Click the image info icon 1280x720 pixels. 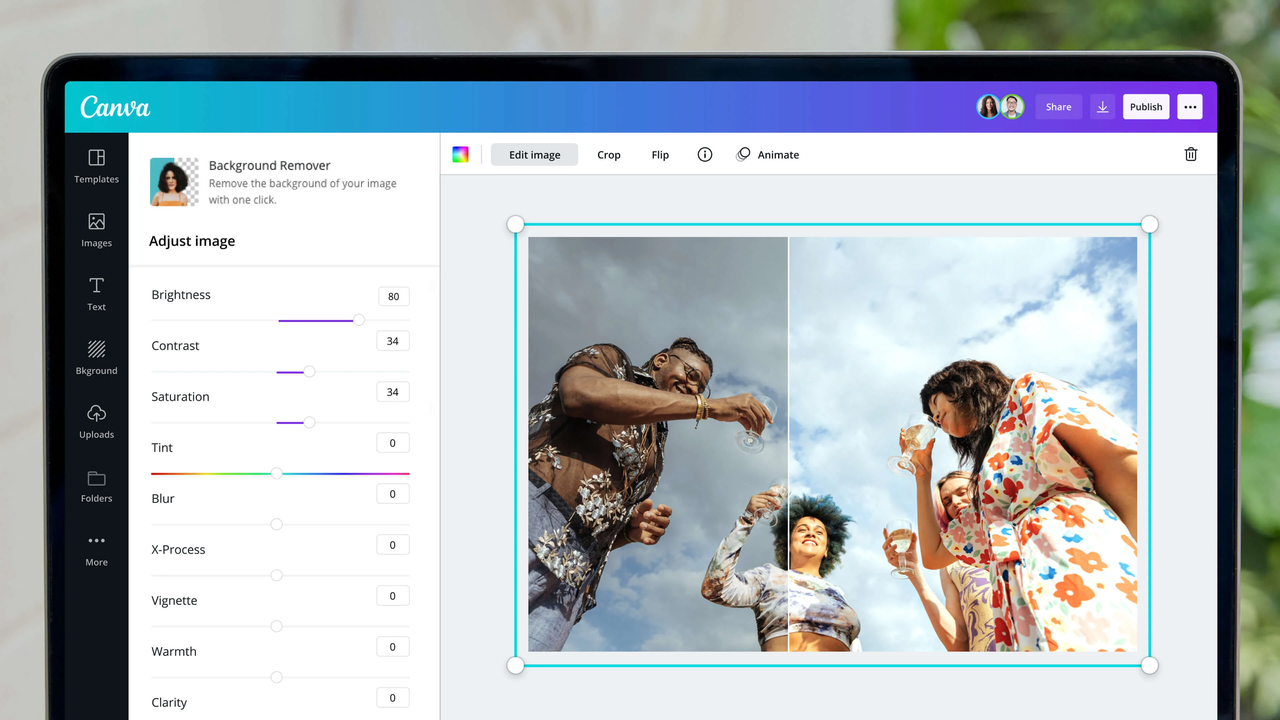(x=704, y=154)
